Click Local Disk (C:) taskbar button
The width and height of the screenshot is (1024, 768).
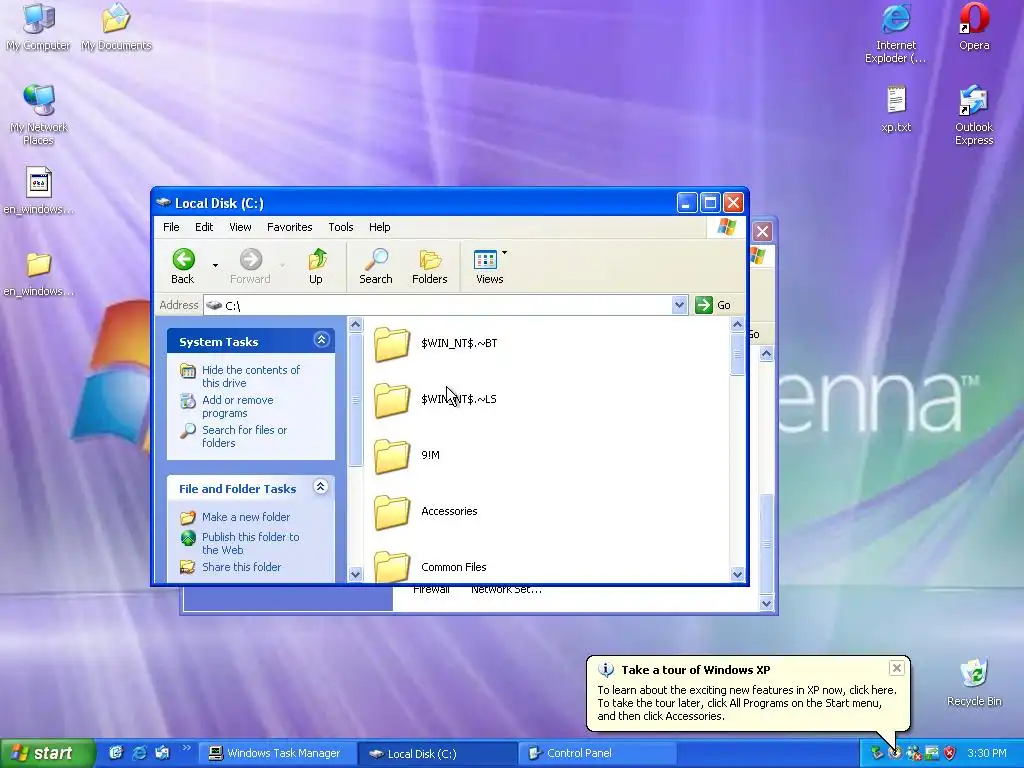(438, 753)
